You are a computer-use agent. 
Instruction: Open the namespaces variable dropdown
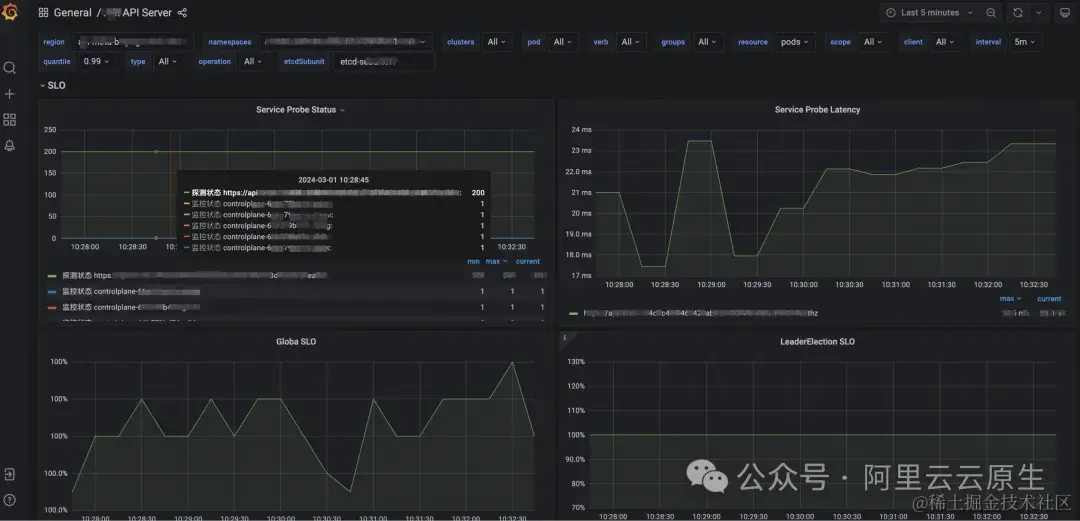pos(346,42)
